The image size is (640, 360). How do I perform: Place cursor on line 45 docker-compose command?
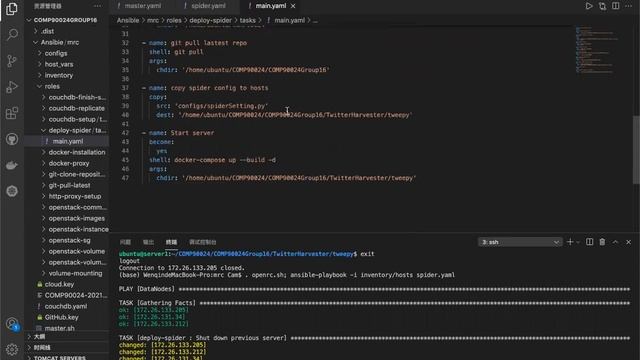(x=224, y=160)
